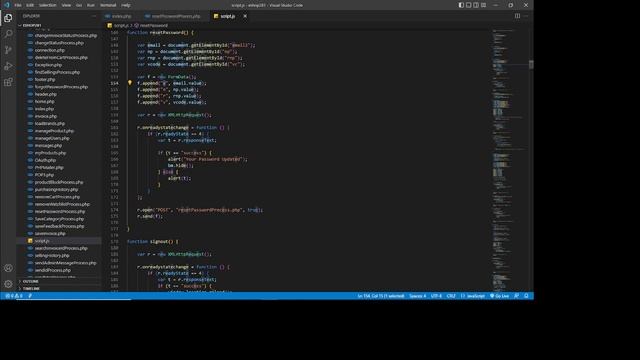Open the Explorer More Actions ellipsis
Image resolution: width=640 pixels, height=360 pixels.
click(x=94, y=16)
